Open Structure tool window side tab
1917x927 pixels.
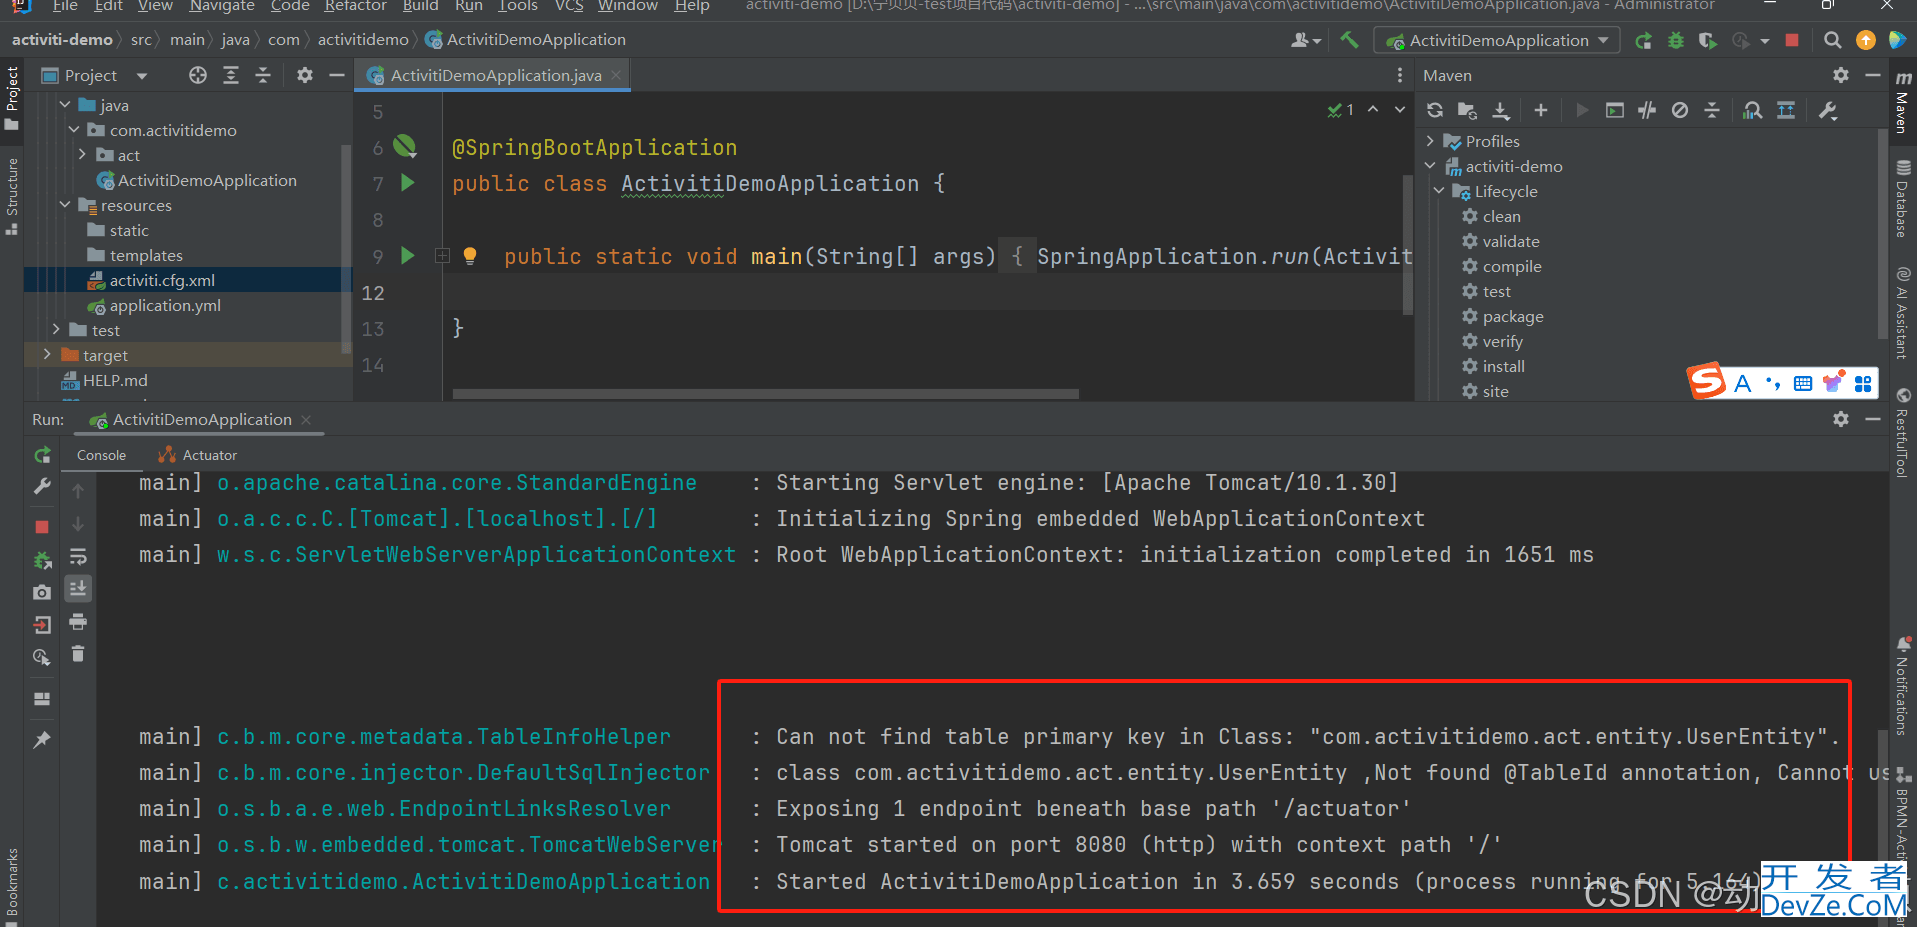pyautogui.click(x=12, y=195)
